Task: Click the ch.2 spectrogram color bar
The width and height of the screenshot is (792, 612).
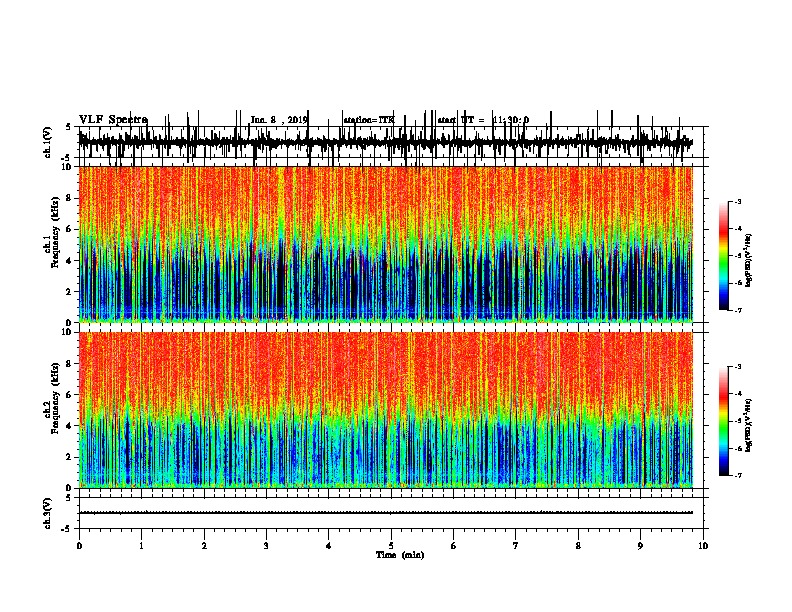Action: click(723, 421)
